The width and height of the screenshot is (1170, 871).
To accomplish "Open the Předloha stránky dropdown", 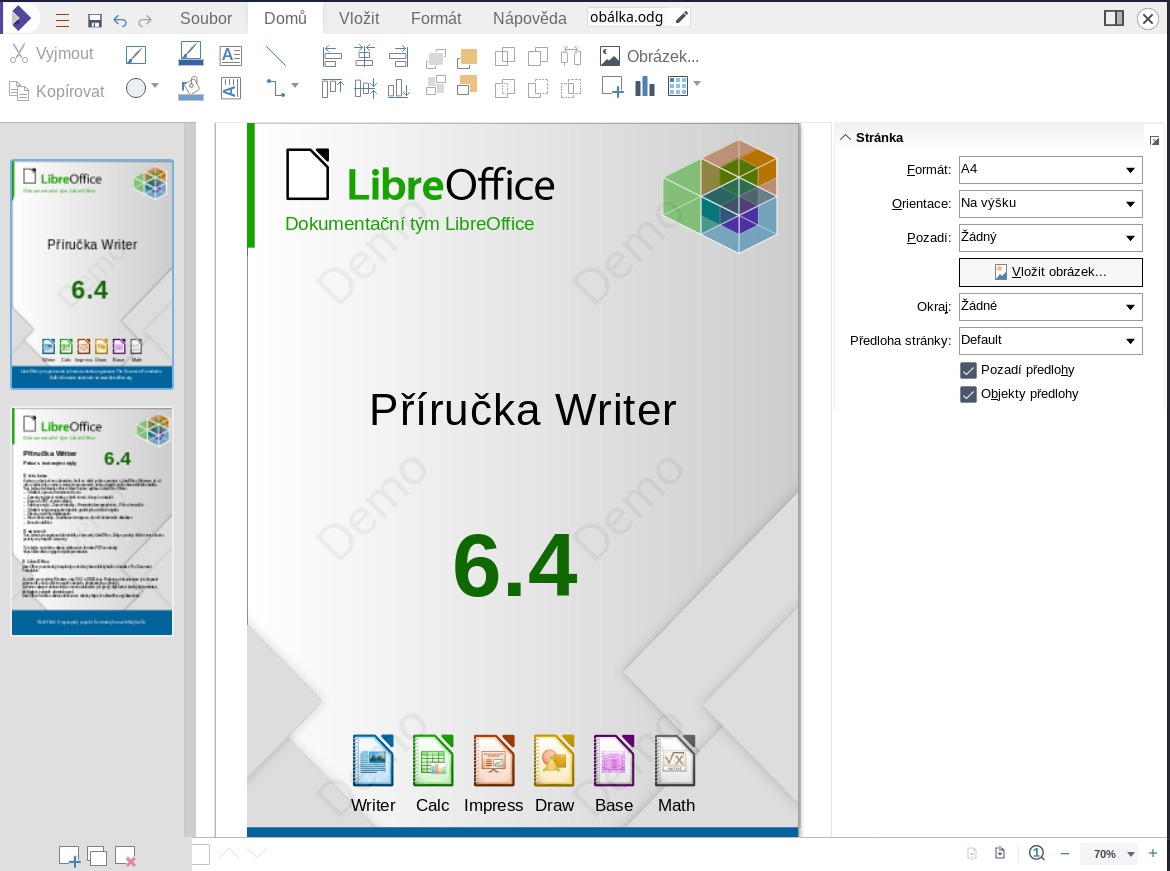I will click(x=1050, y=341).
